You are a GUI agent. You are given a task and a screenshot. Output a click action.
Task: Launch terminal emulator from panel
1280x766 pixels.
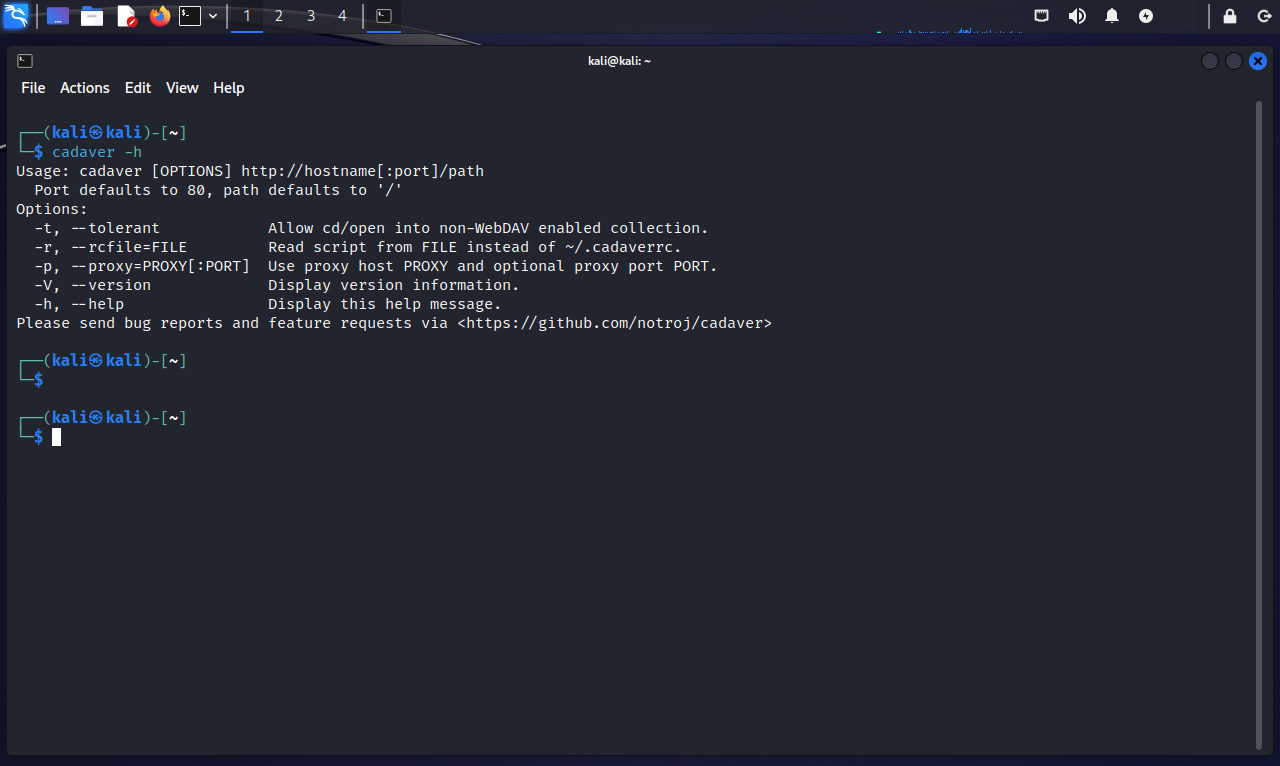tap(190, 16)
